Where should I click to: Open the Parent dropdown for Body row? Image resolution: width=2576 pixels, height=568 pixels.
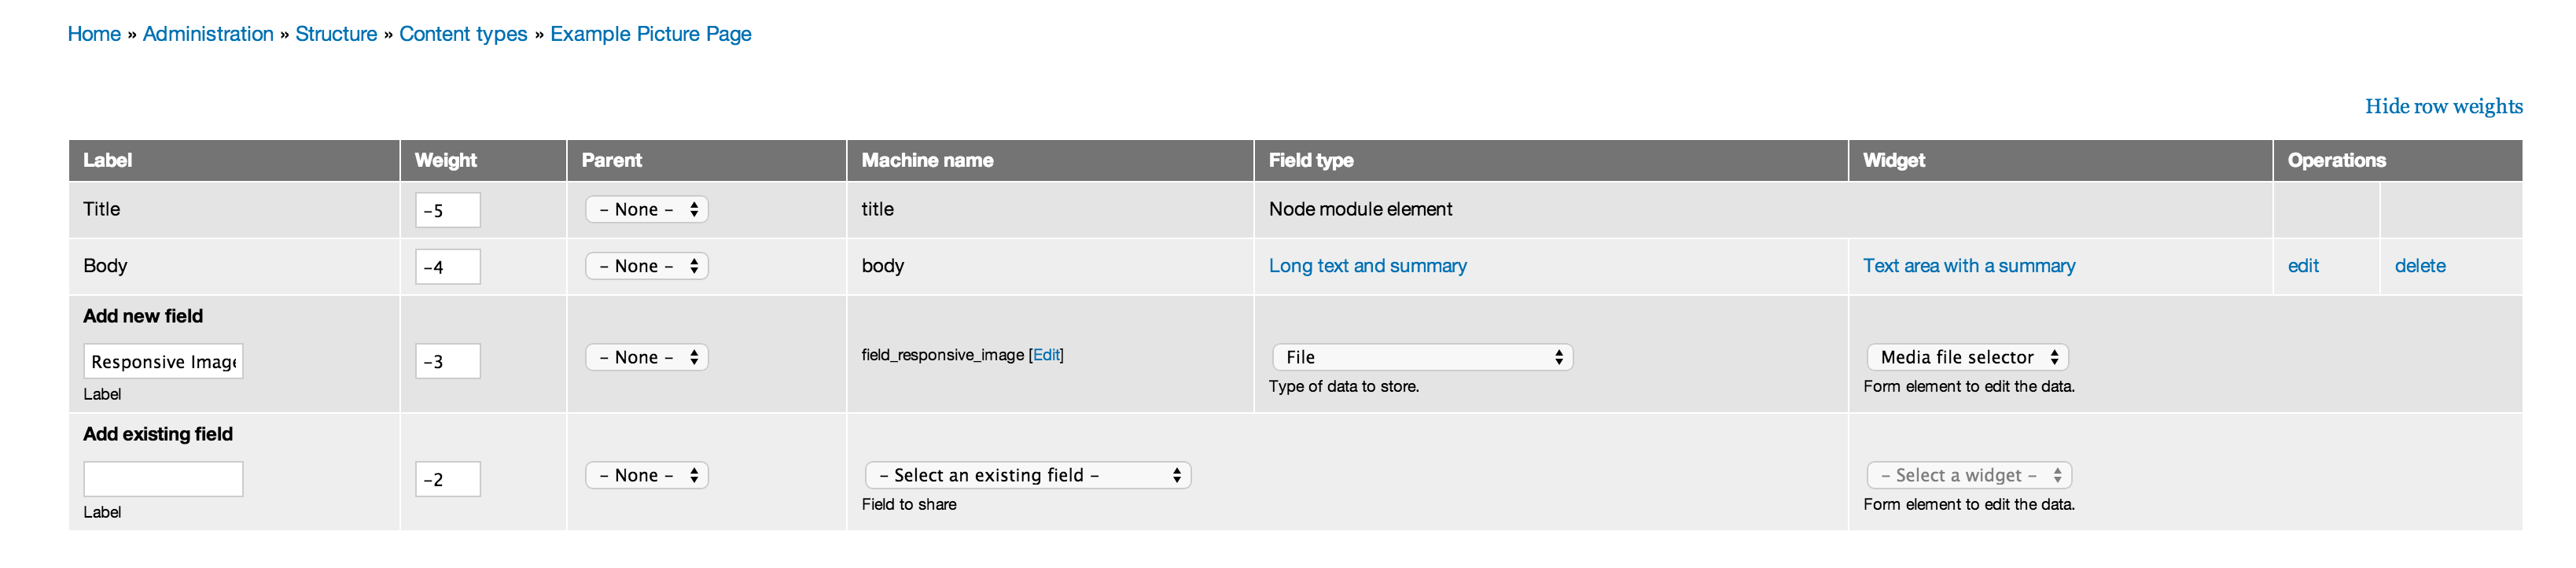pos(647,266)
